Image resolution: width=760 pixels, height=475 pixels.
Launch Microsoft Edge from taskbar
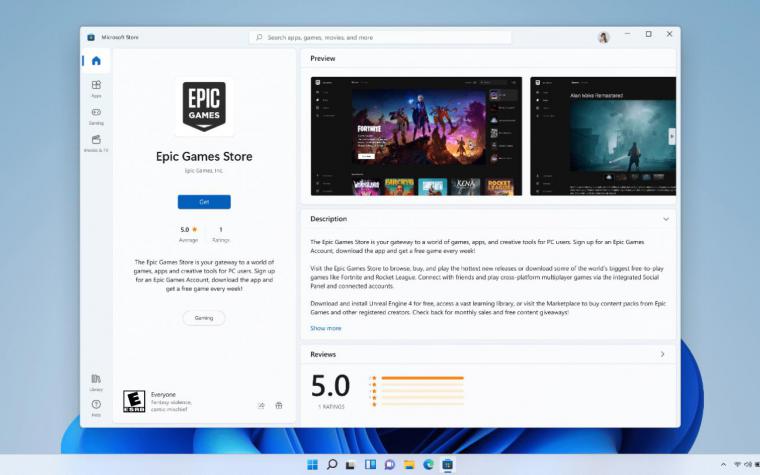pyautogui.click(x=428, y=465)
